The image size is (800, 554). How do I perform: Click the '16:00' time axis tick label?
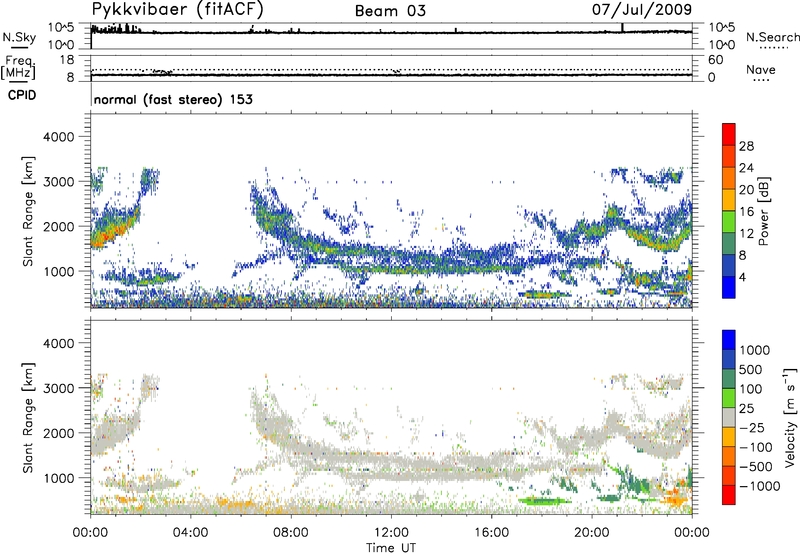point(491,533)
